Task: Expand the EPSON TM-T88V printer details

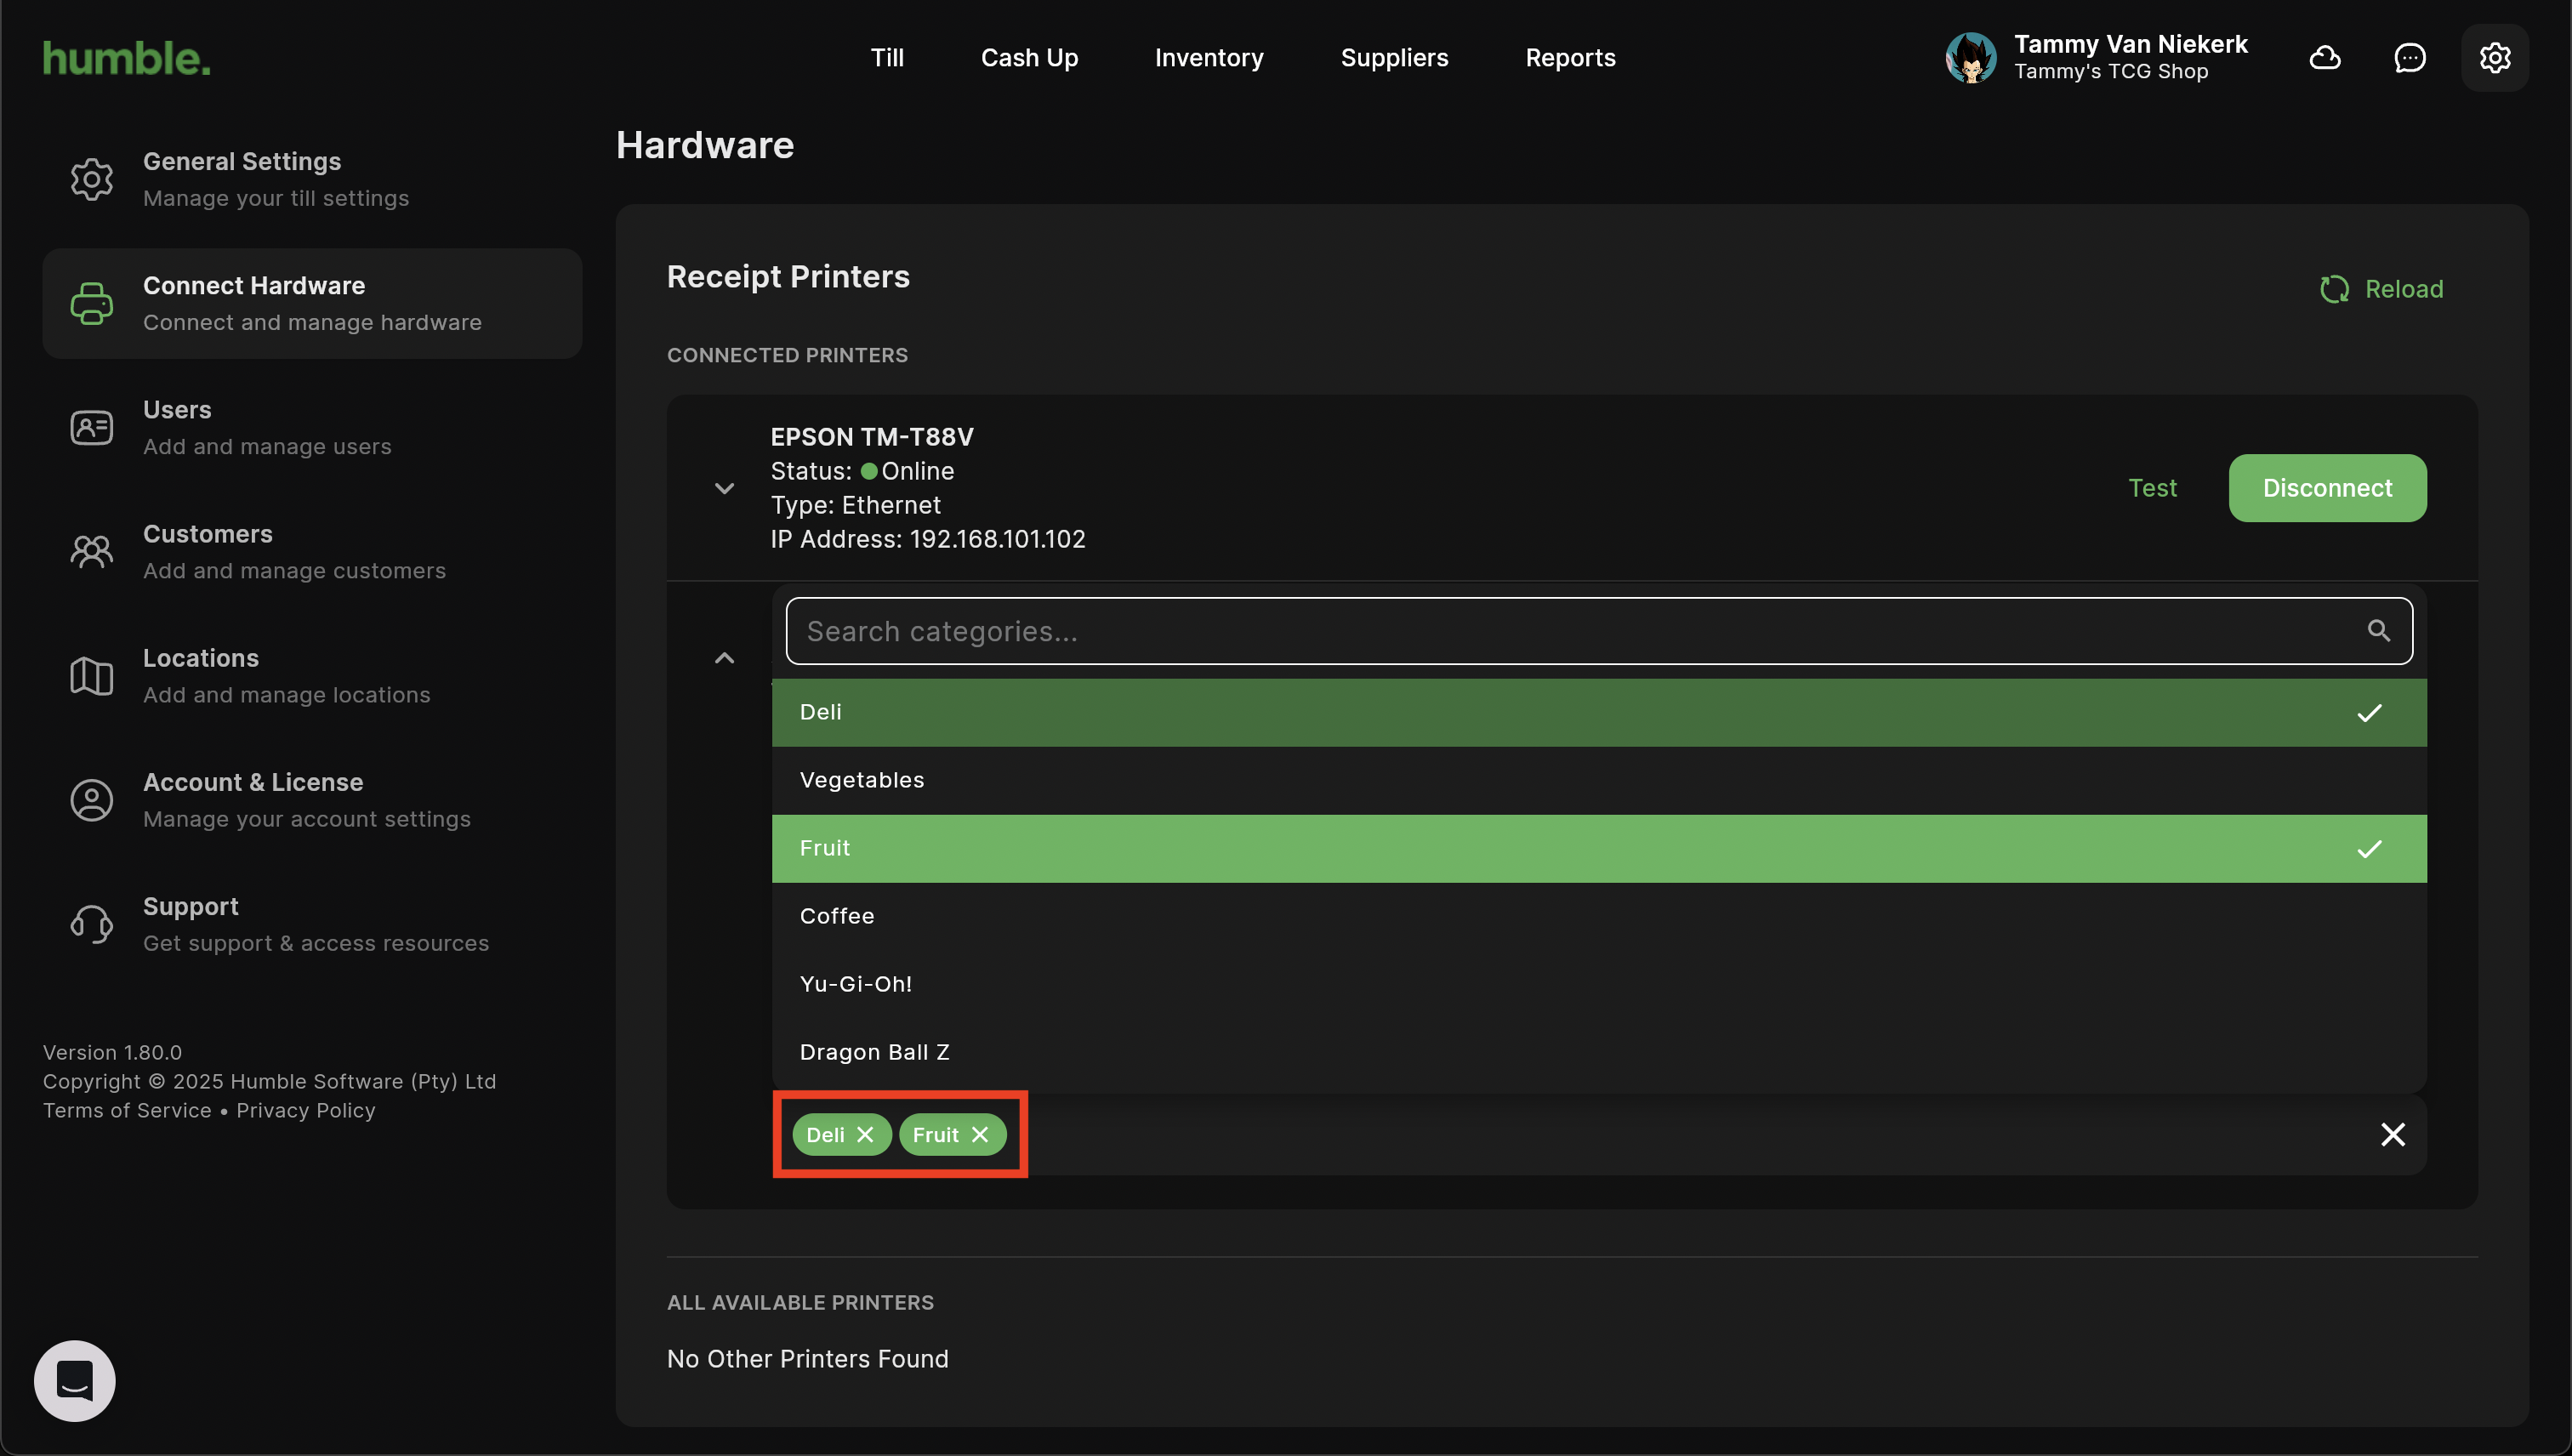Action: click(x=725, y=489)
